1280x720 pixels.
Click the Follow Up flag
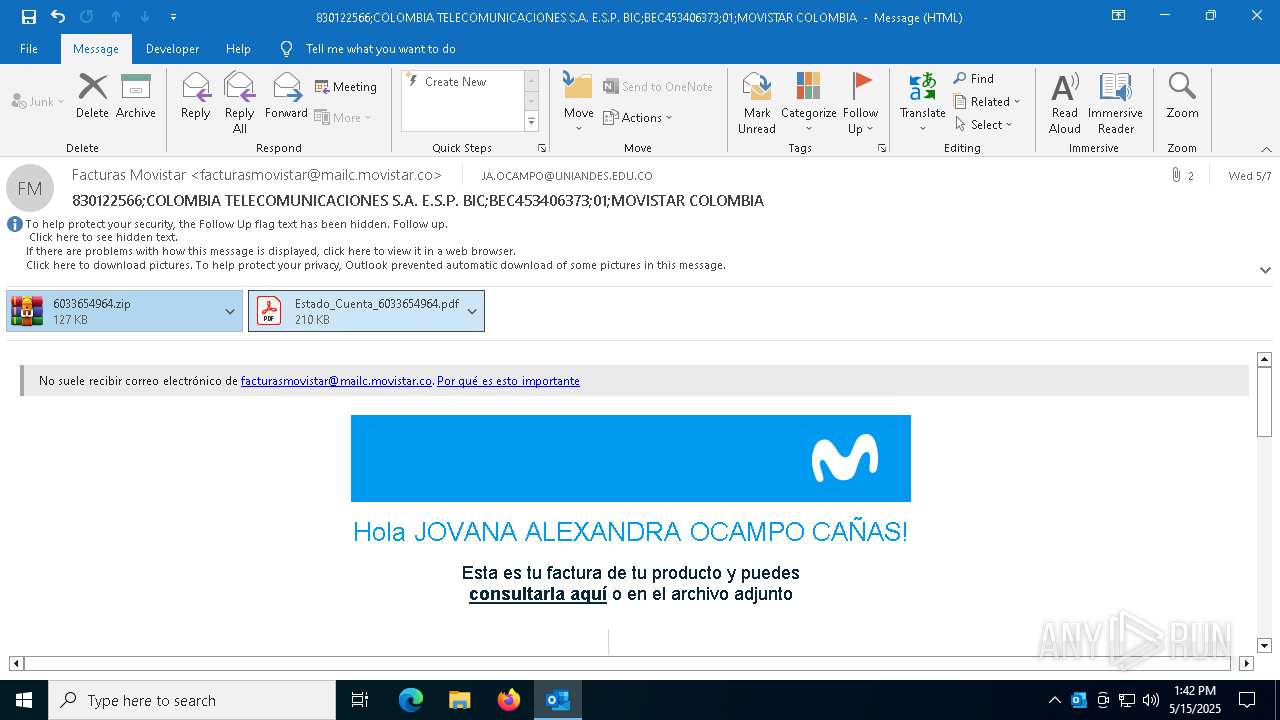pos(860,103)
